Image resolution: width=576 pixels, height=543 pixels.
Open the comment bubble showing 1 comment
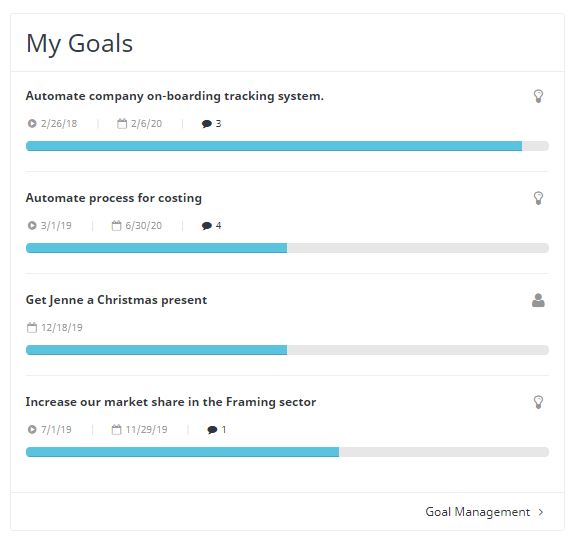point(212,429)
